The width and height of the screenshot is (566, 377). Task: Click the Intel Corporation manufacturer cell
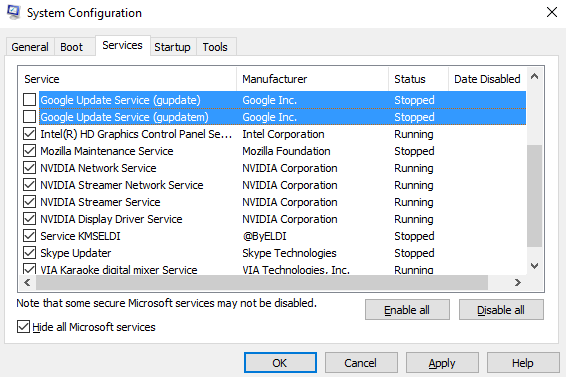[x=283, y=134]
